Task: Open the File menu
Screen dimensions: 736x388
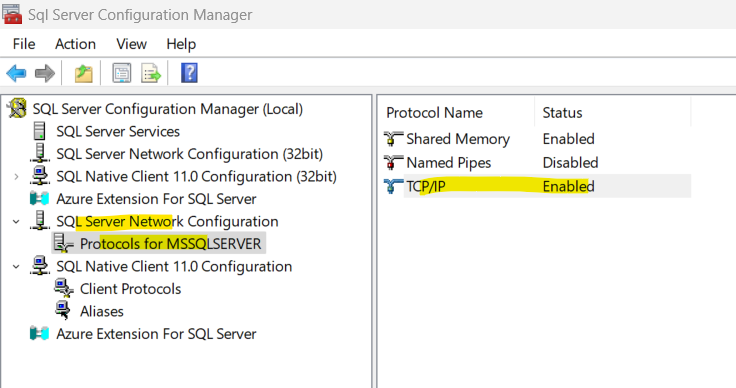Action: 24,44
